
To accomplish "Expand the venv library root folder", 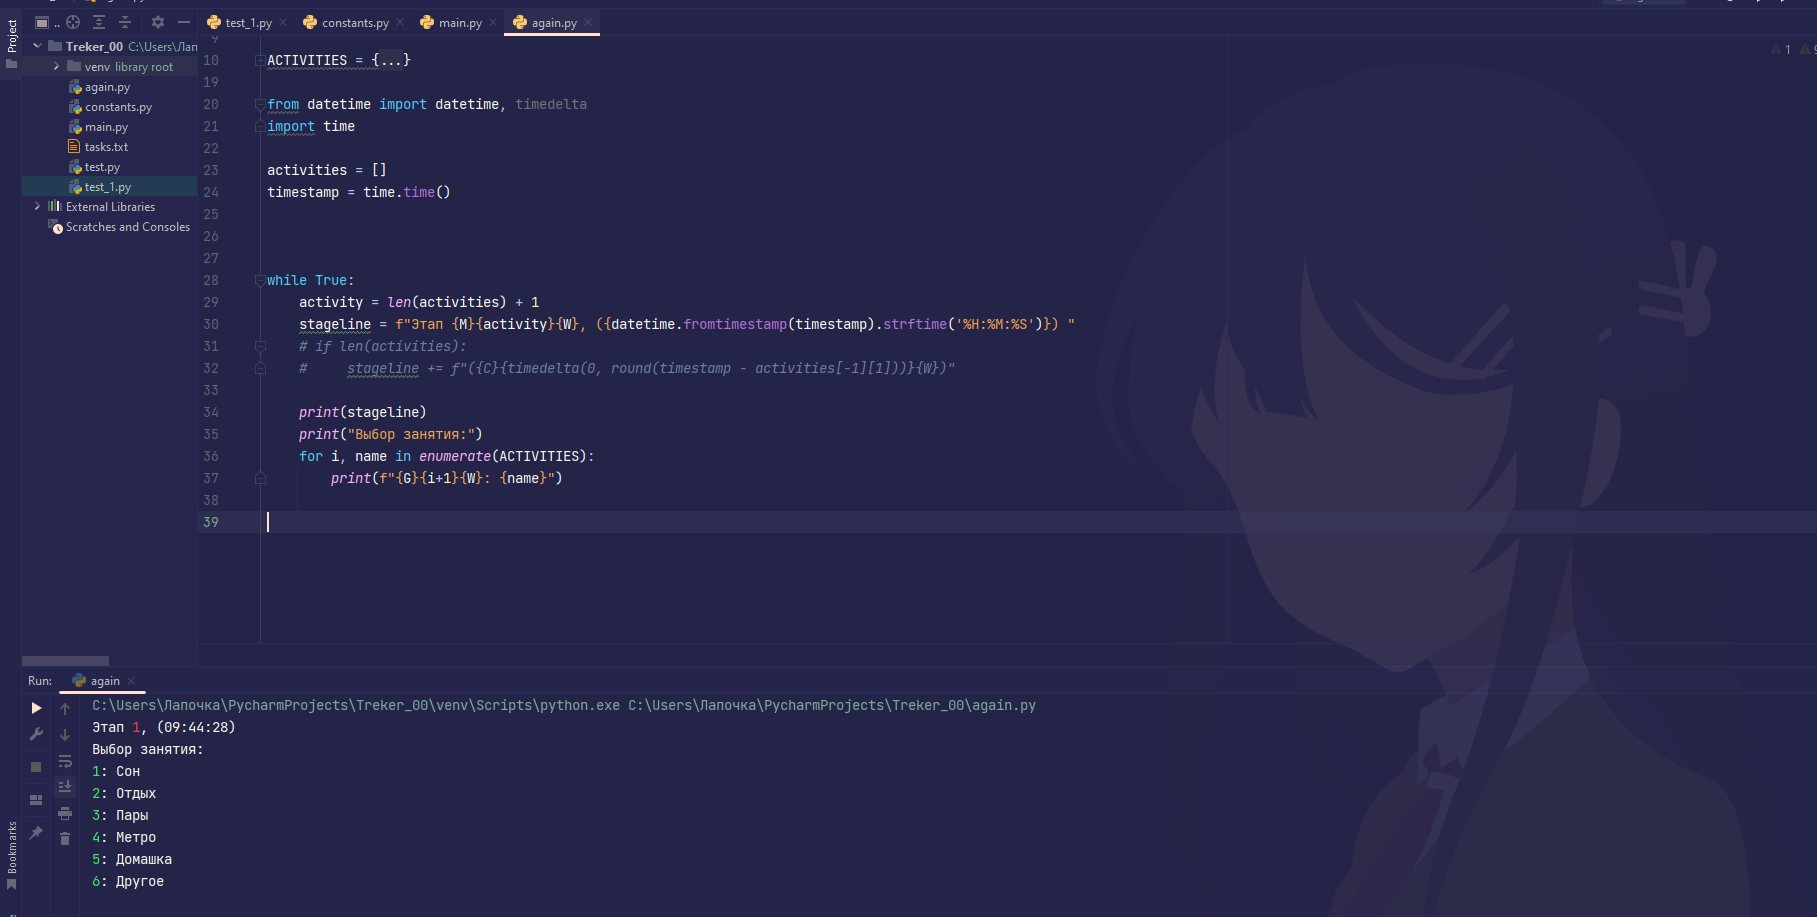I will [56, 67].
